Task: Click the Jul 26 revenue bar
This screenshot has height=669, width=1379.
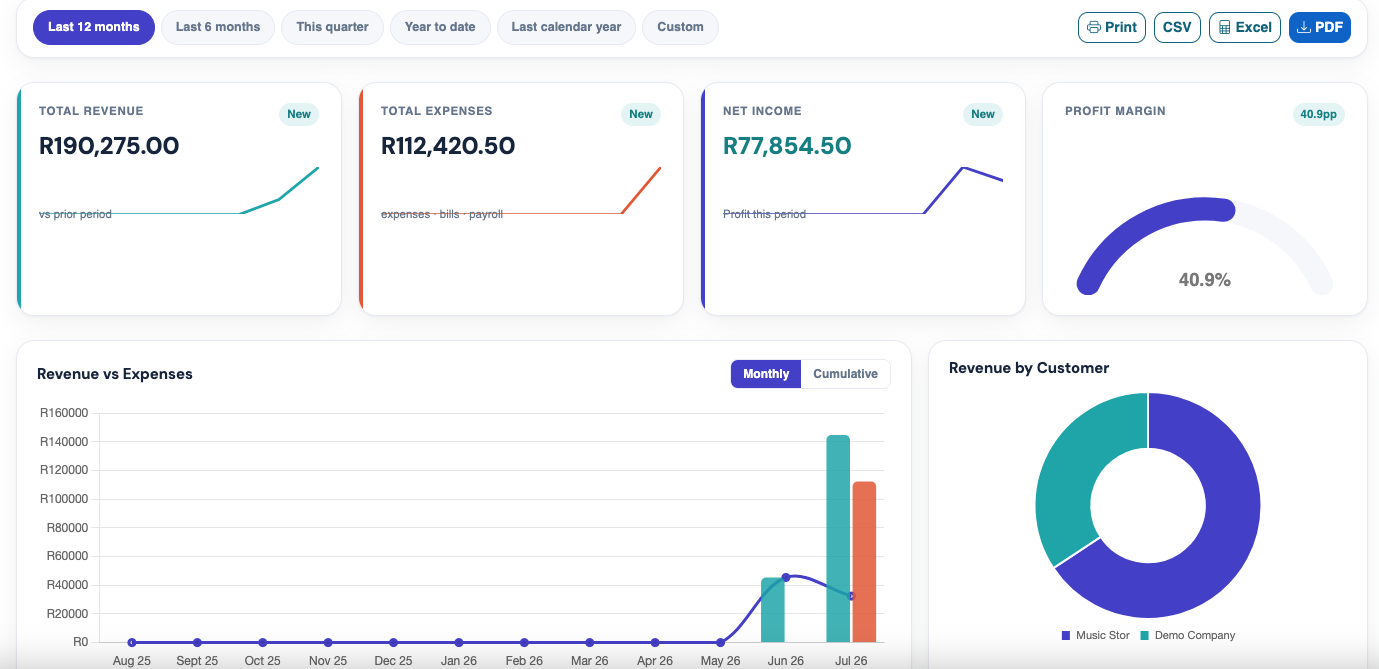Action: (838, 538)
